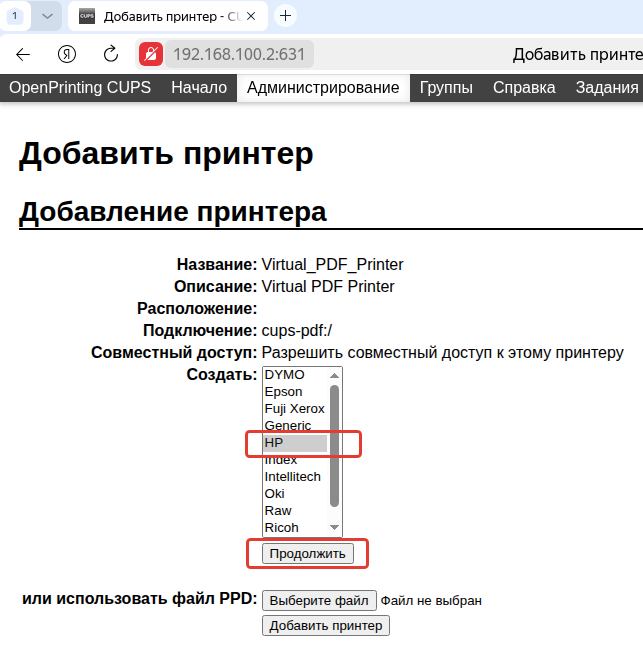Select Intellitech in the manufacturer list
This screenshot has height=645, width=643.
tap(295, 477)
